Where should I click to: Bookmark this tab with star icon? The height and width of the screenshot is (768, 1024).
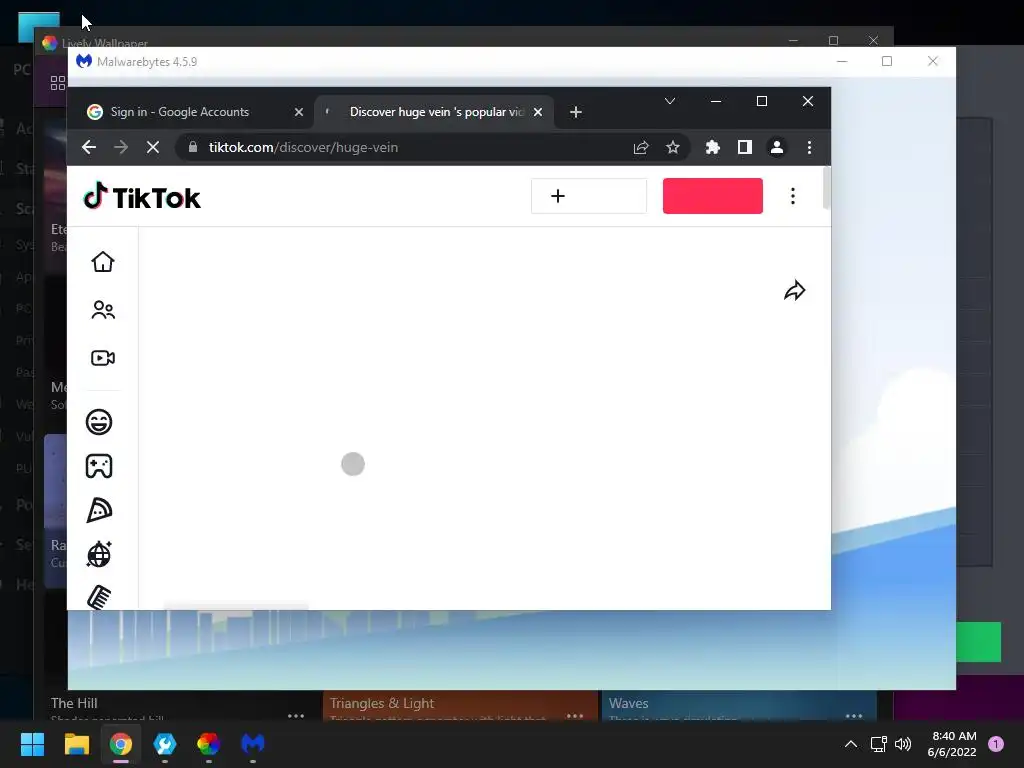(673, 148)
